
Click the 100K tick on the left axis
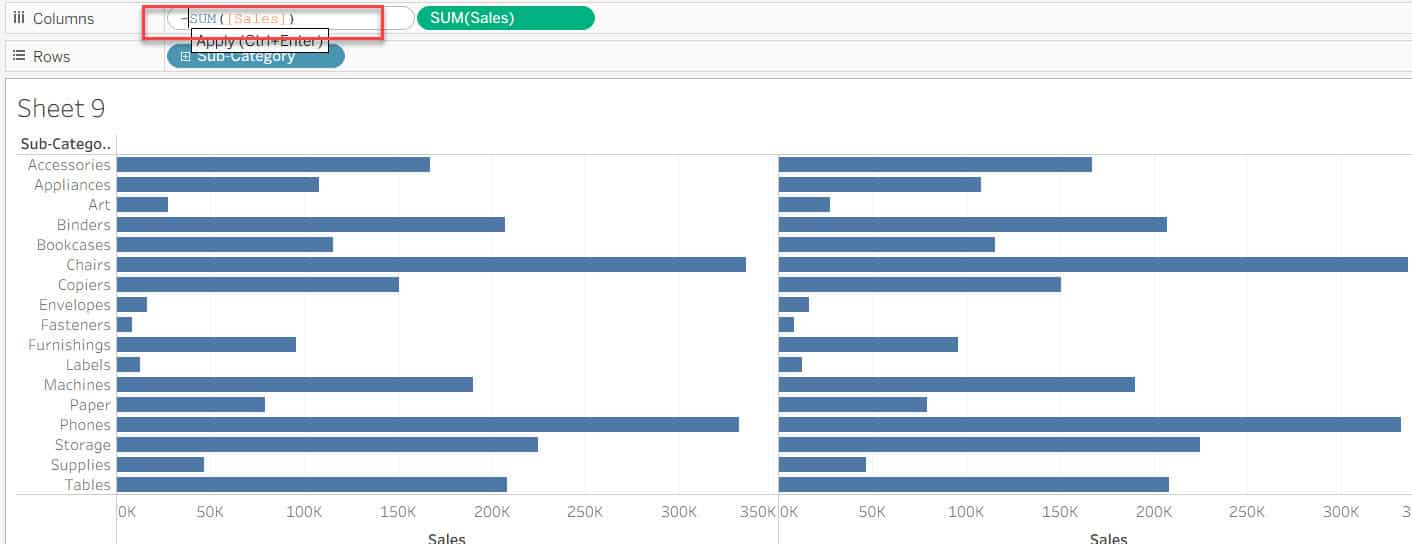[304, 512]
